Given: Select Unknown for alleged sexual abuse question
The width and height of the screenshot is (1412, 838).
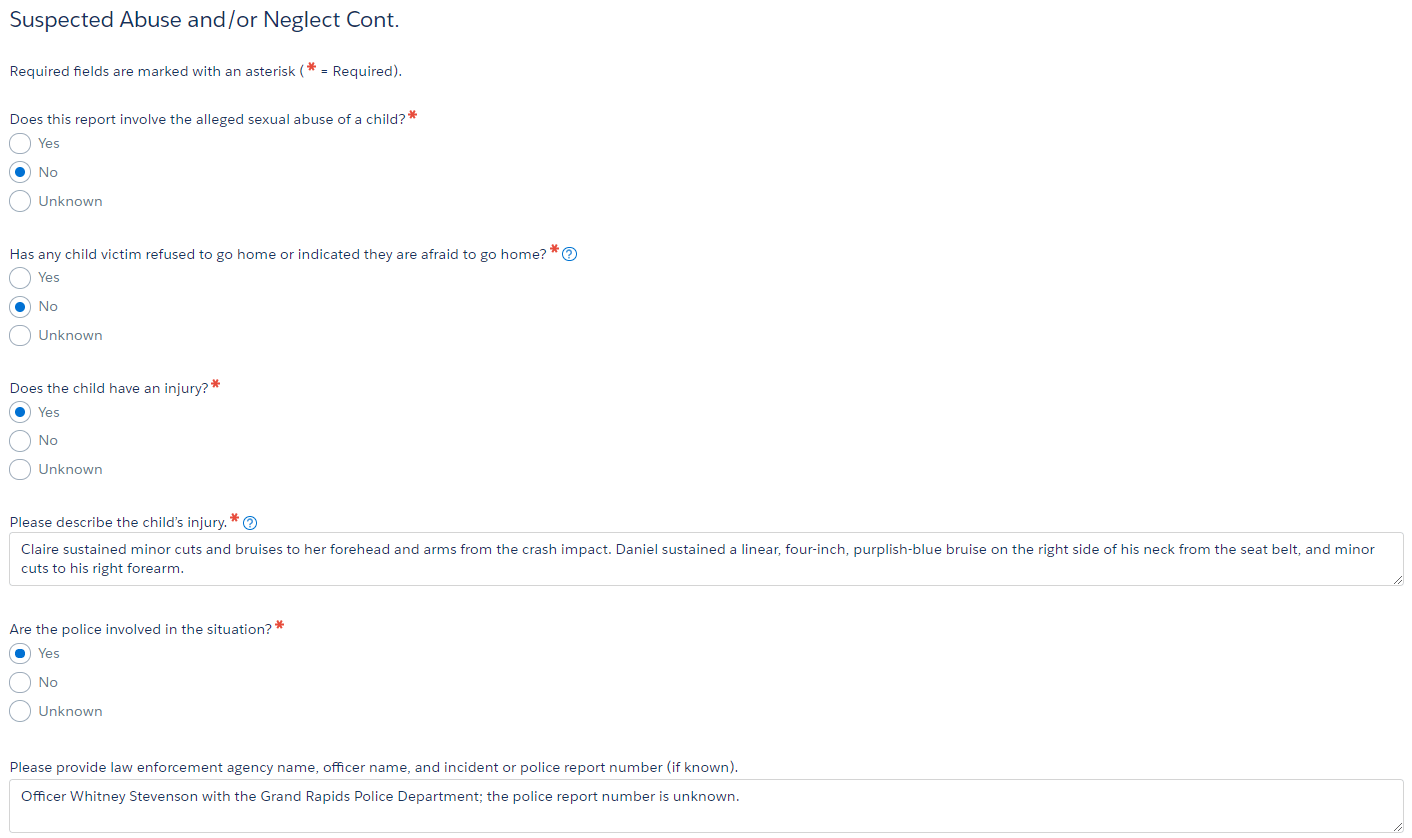Looking at the screenshot, I should [x=19, y=201].
